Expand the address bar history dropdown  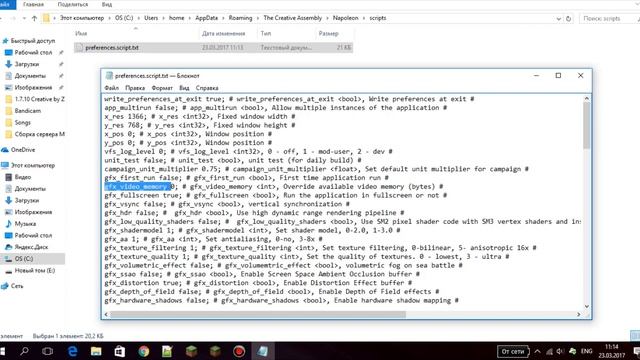click(x=558, y=18)
